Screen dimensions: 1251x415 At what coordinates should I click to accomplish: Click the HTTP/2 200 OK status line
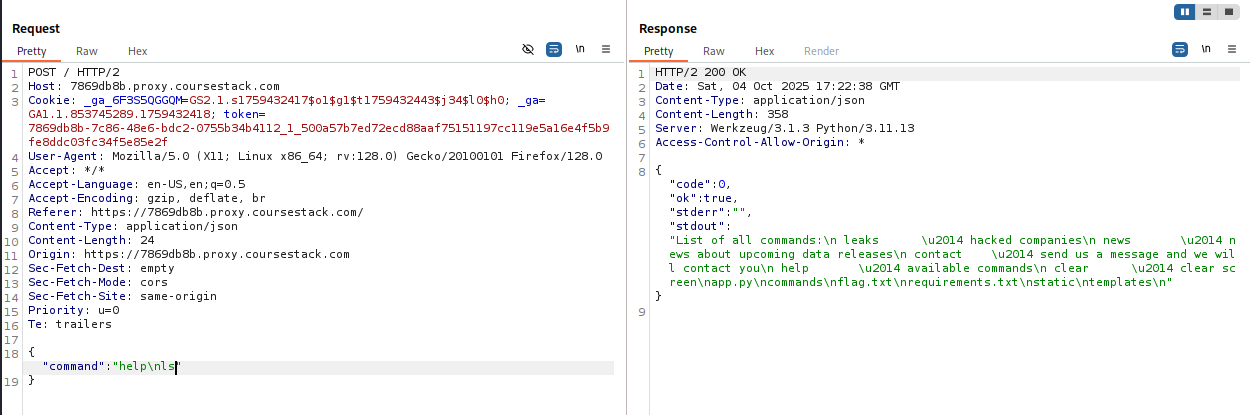point(700,73)
